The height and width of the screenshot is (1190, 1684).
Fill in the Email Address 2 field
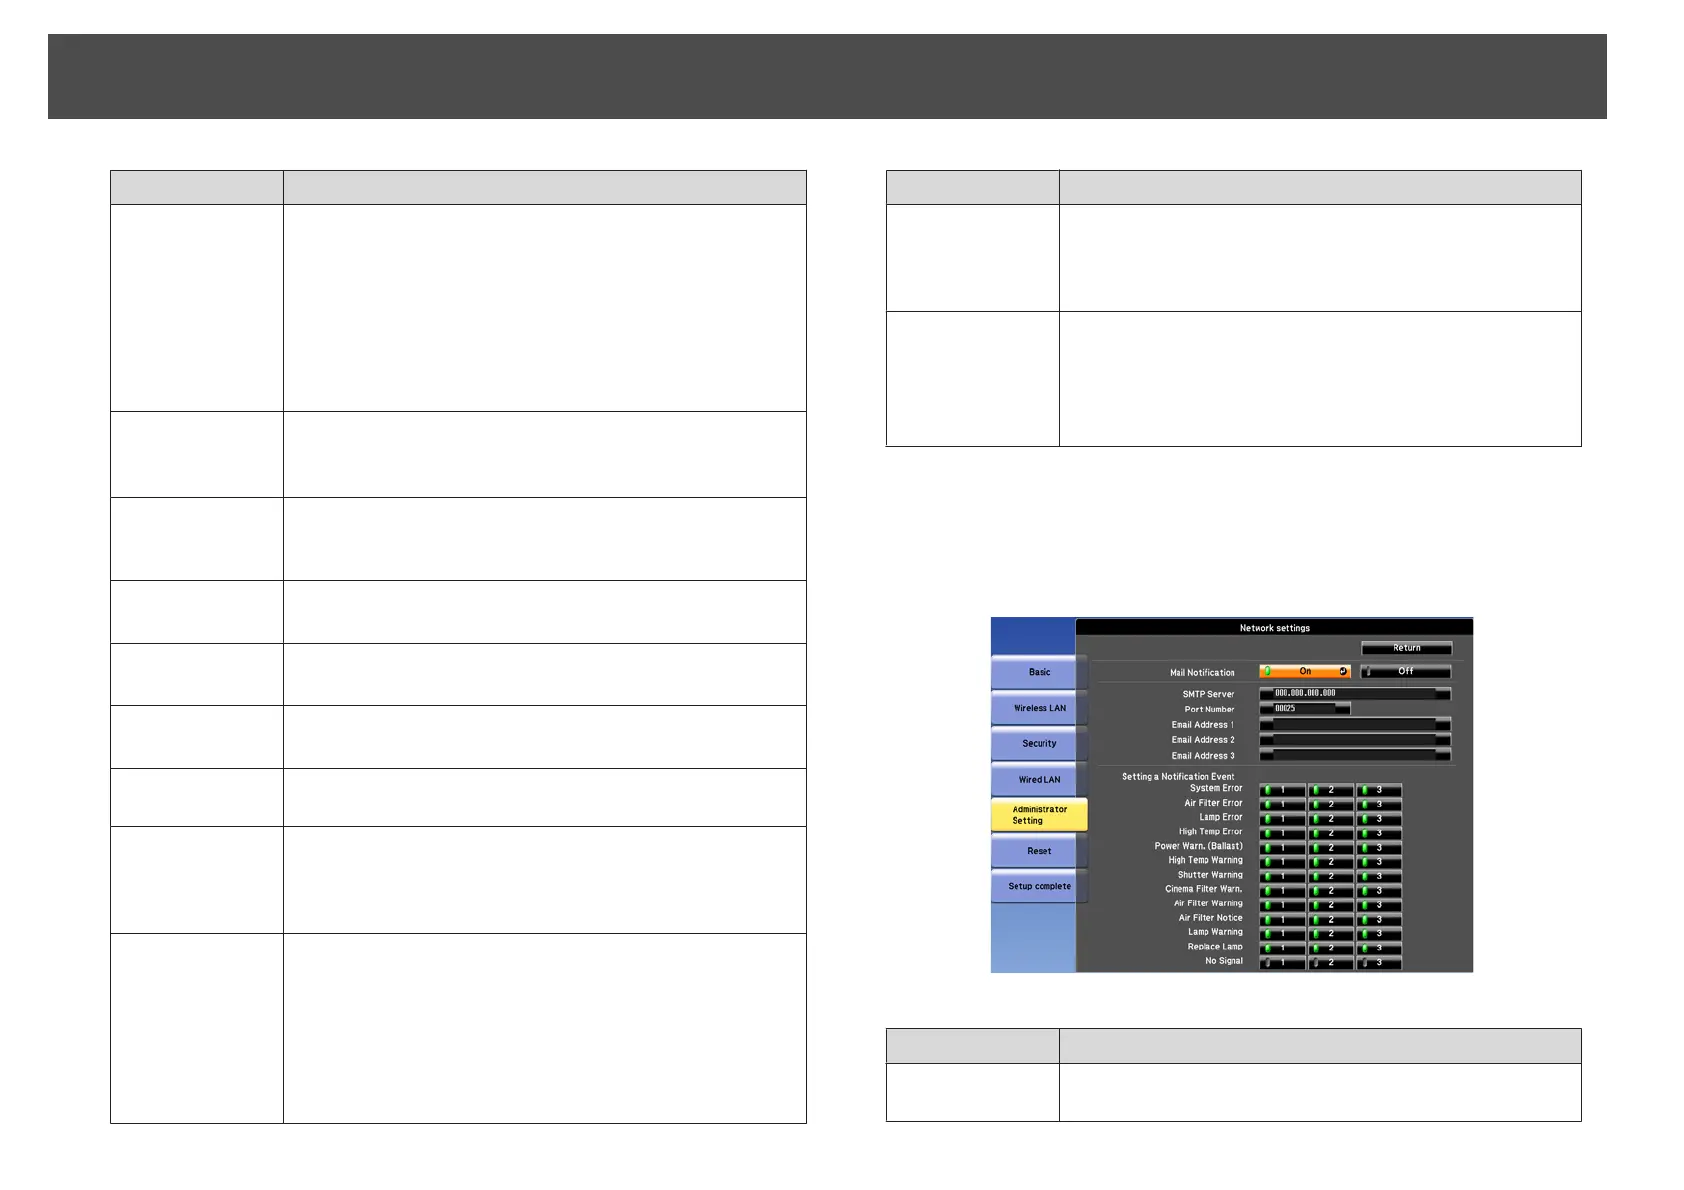1355,740
